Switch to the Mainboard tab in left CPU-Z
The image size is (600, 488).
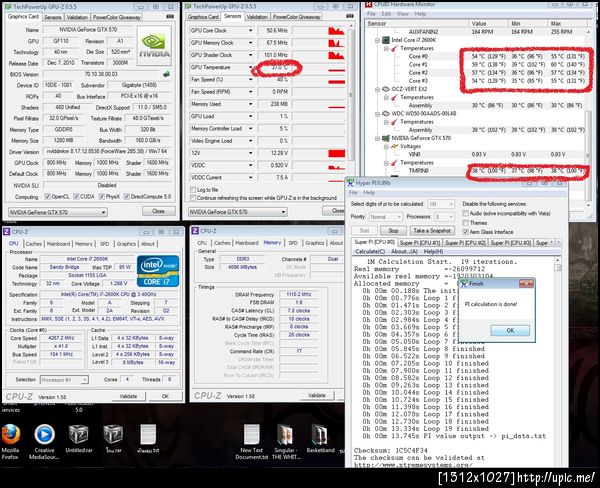pyautogui.click(x=58, y=243)
